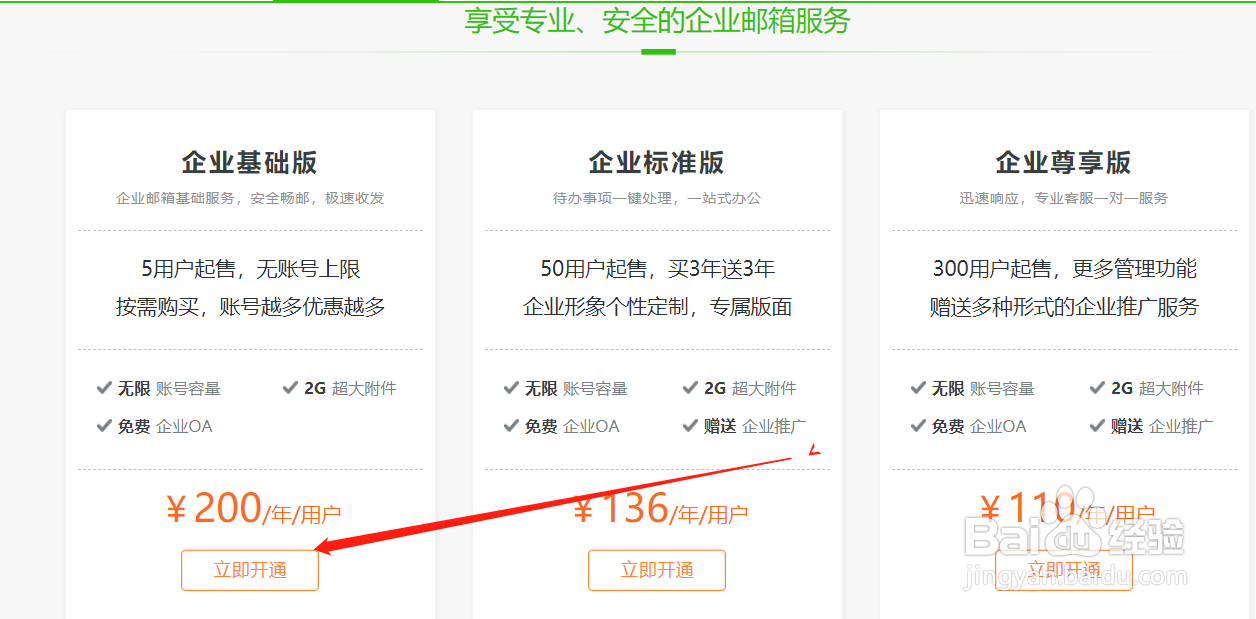
Task: Open 立即开通 for 企业基础版
Action: pyautogui.click(x=249, y=570)
